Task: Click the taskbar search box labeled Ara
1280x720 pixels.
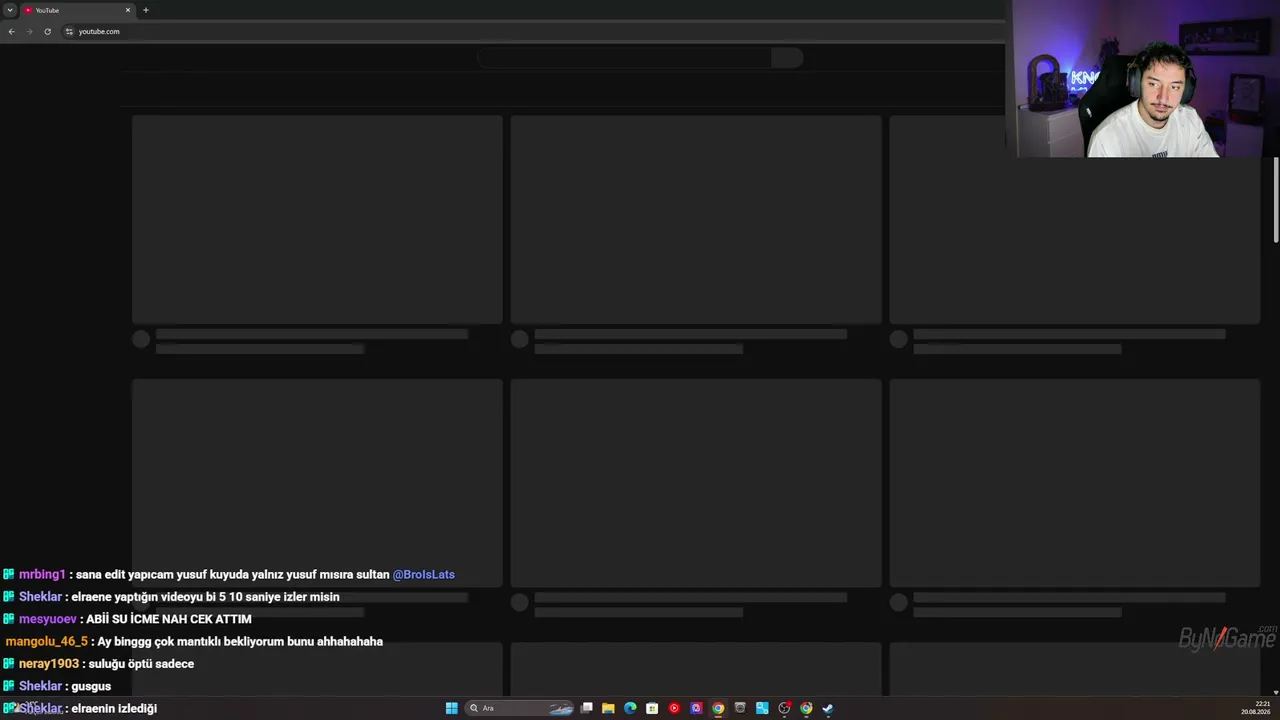Action: [x=520, y=708]
